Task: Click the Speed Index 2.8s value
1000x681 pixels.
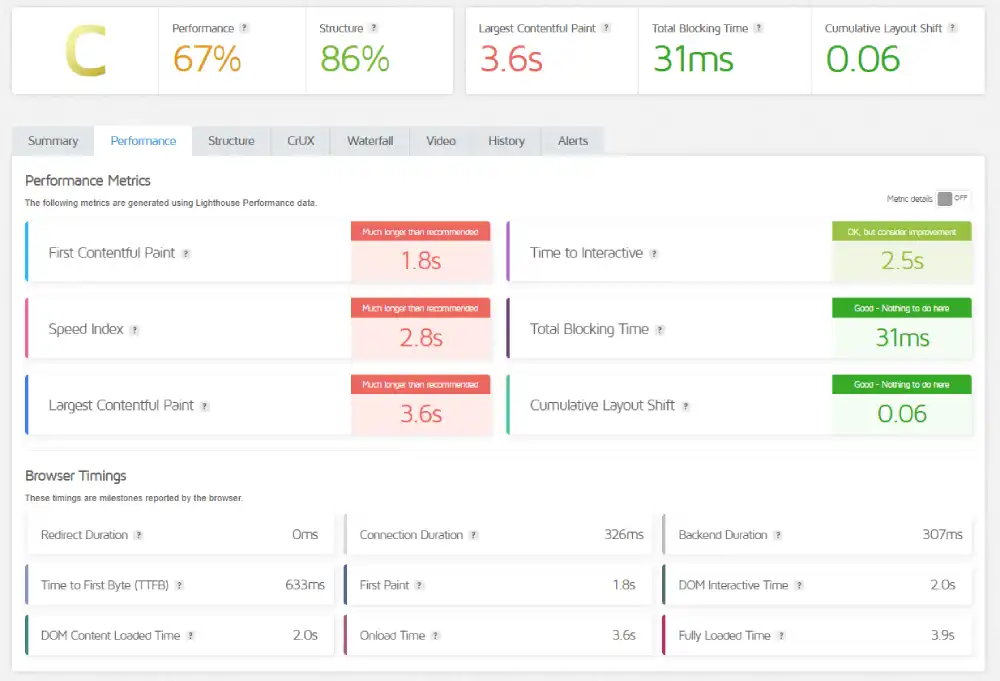Action: [x=421, y=337]
